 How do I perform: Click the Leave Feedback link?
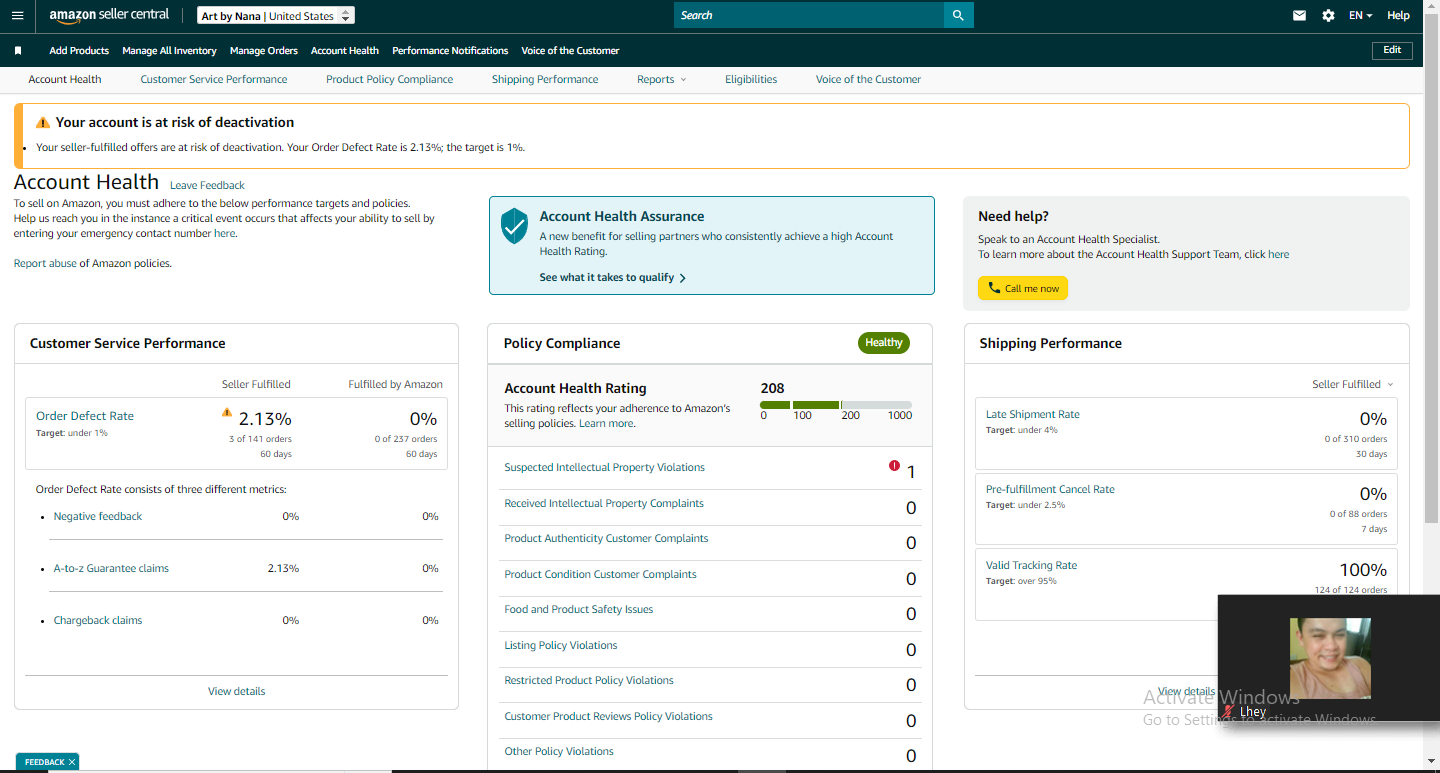click(x=207, y=185)
